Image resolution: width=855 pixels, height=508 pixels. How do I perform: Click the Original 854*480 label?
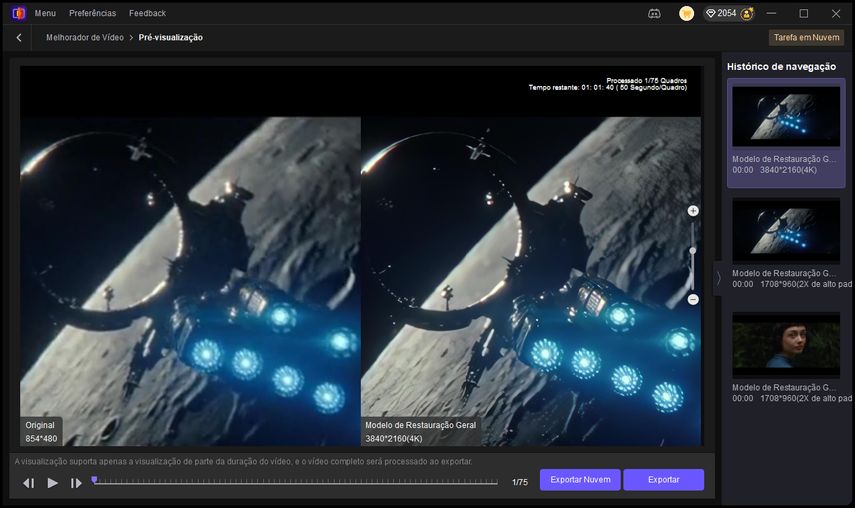click(x=41, y=432)
